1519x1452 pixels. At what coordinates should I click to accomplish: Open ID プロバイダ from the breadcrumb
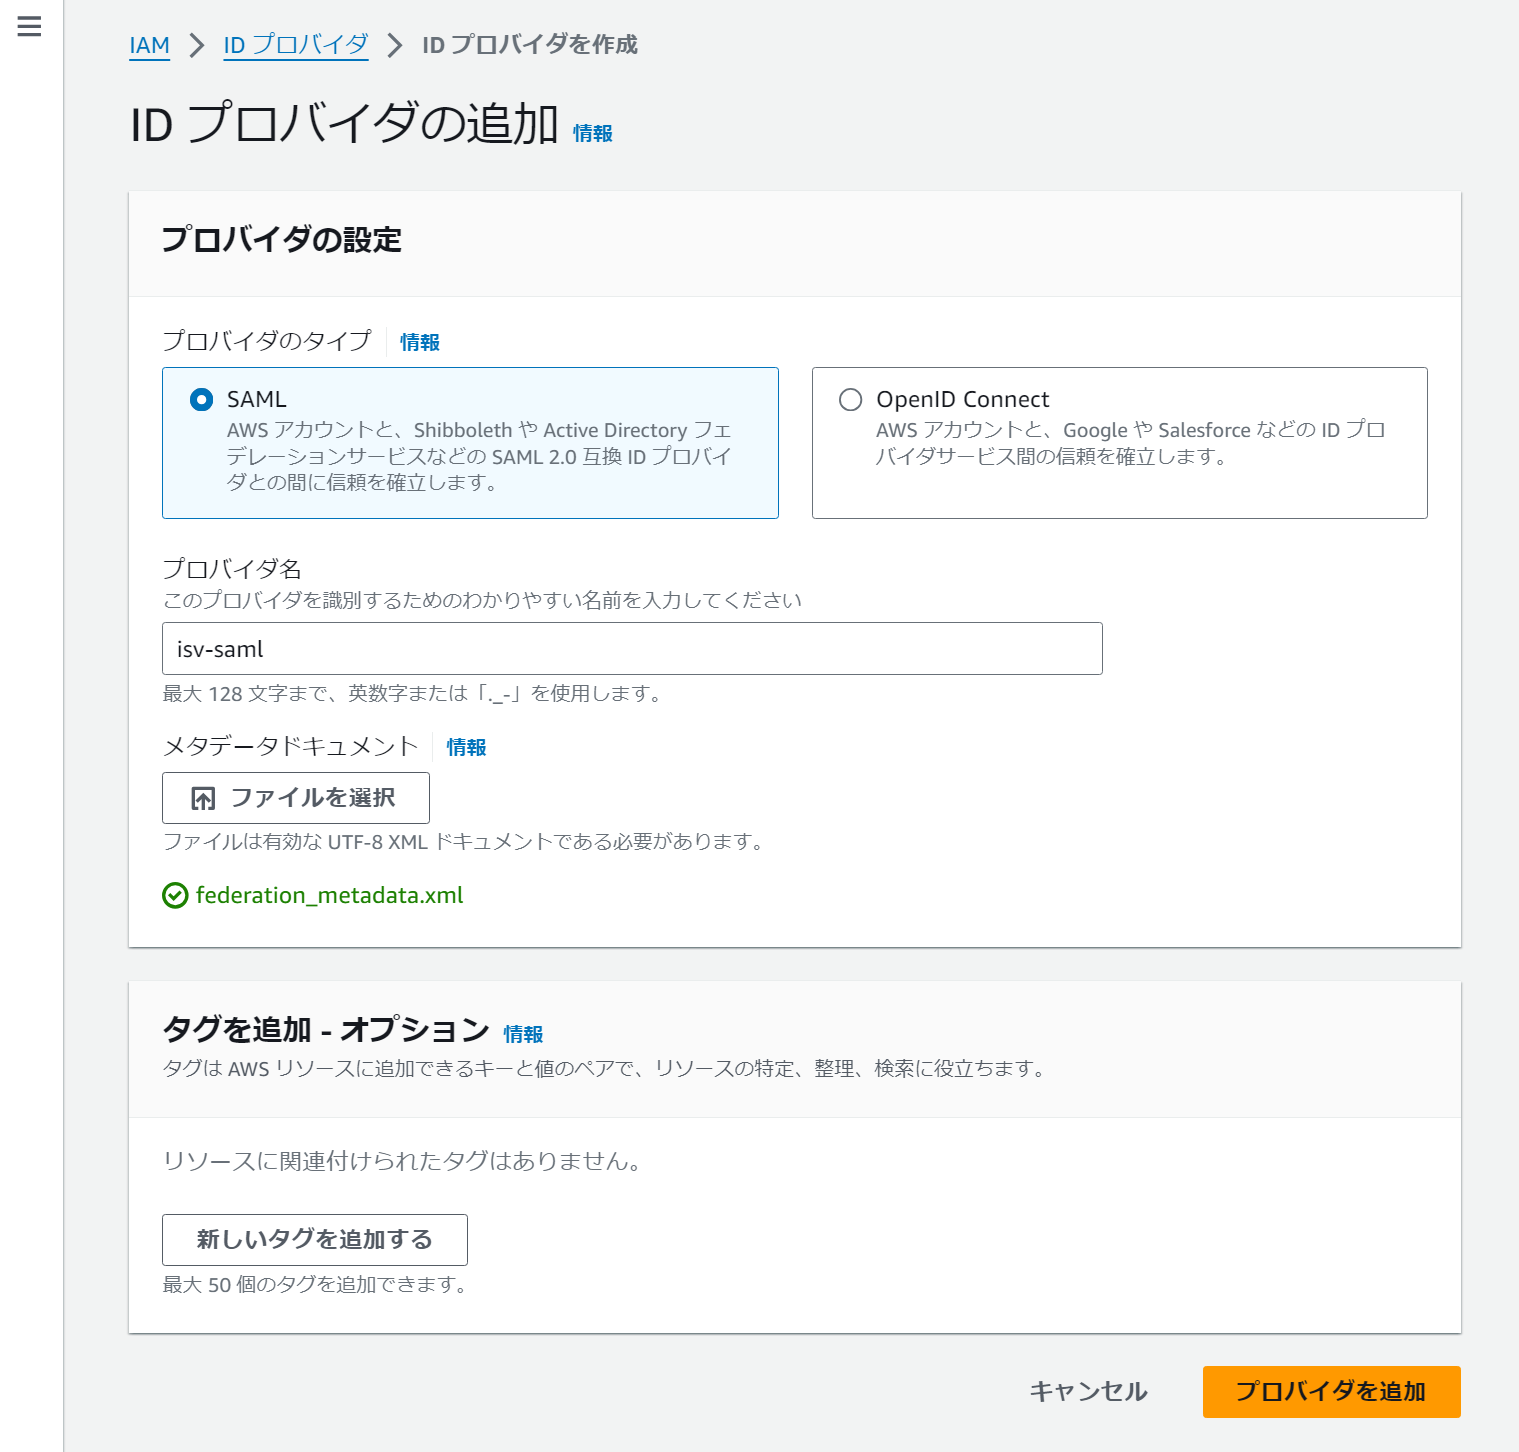pyautogui.click(x=295, y=45)
